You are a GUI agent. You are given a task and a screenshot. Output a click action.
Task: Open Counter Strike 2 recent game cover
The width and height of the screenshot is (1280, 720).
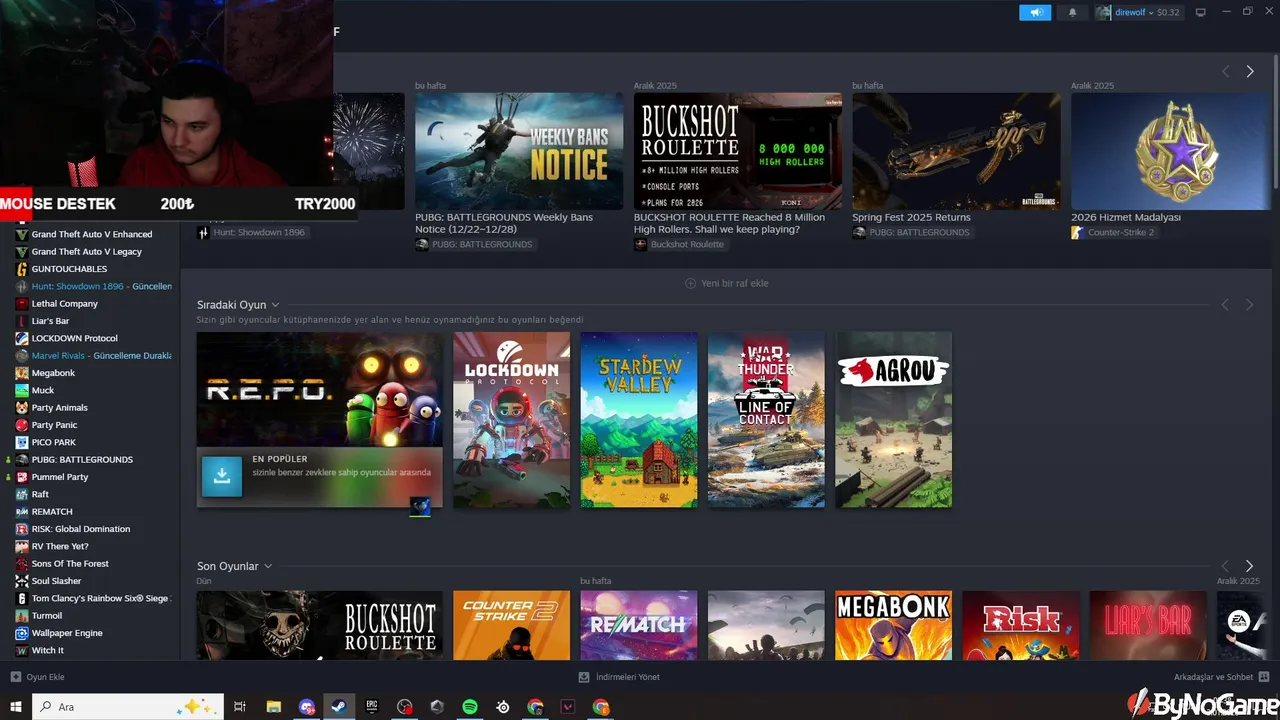tap(511, 625)
